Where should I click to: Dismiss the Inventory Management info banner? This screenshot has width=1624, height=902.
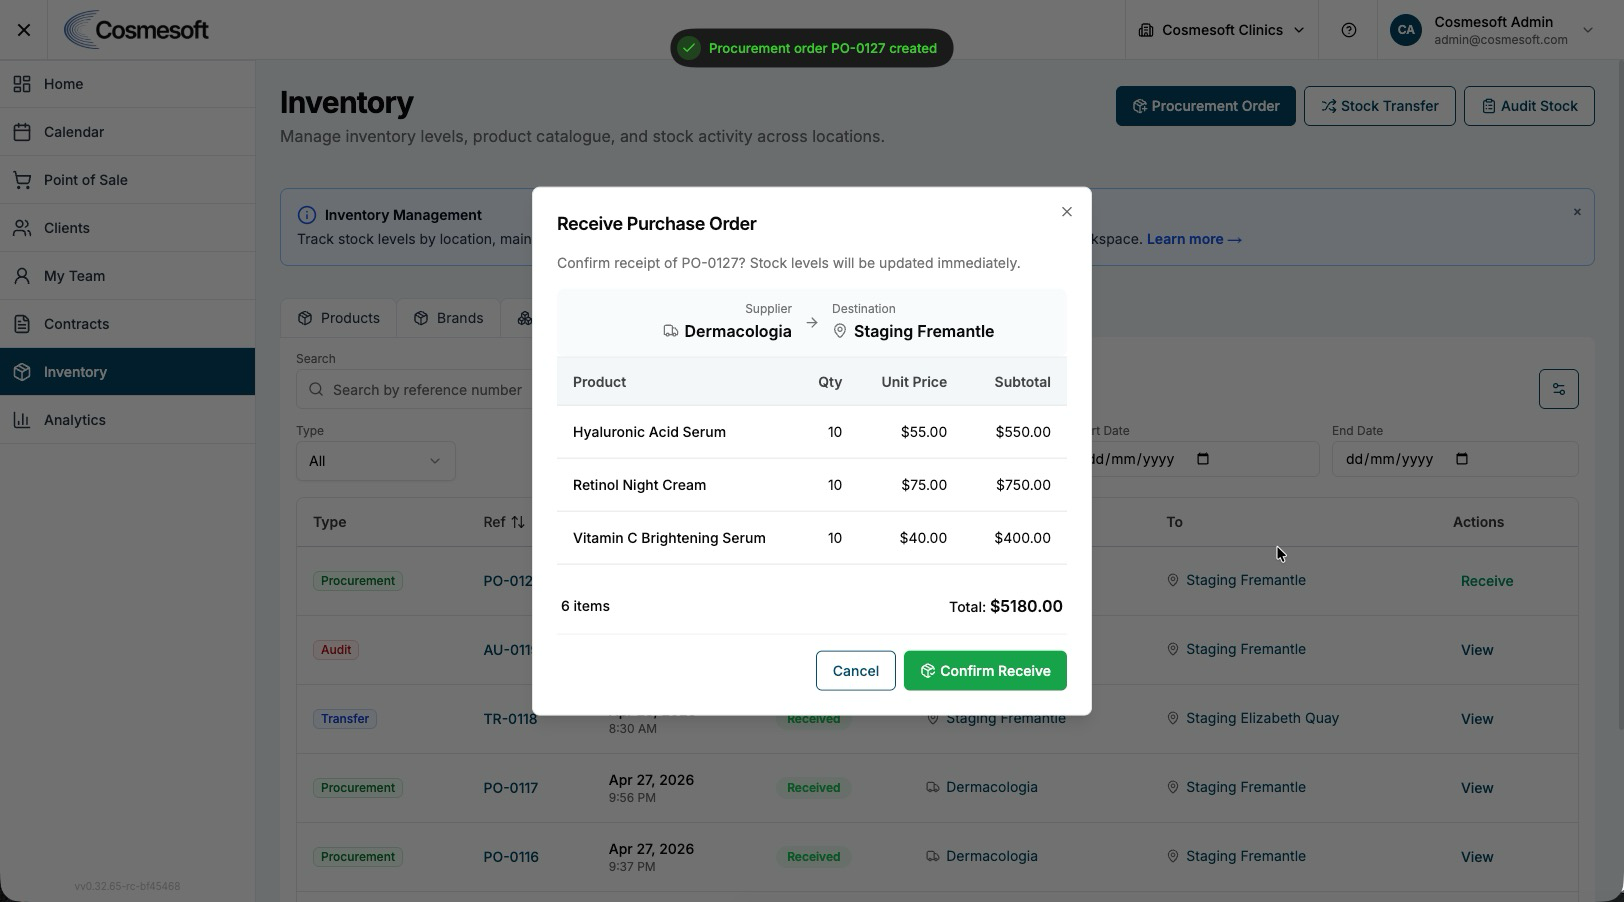[x=1577, y=212]
